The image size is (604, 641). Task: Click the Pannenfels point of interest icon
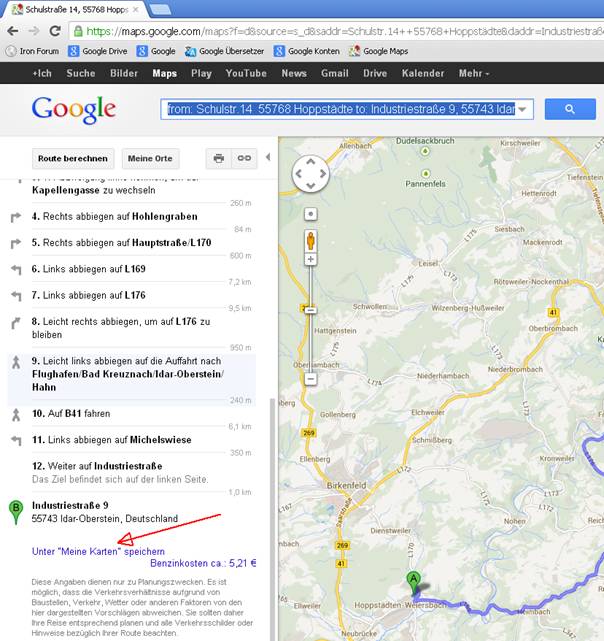(x=426, y=174)
